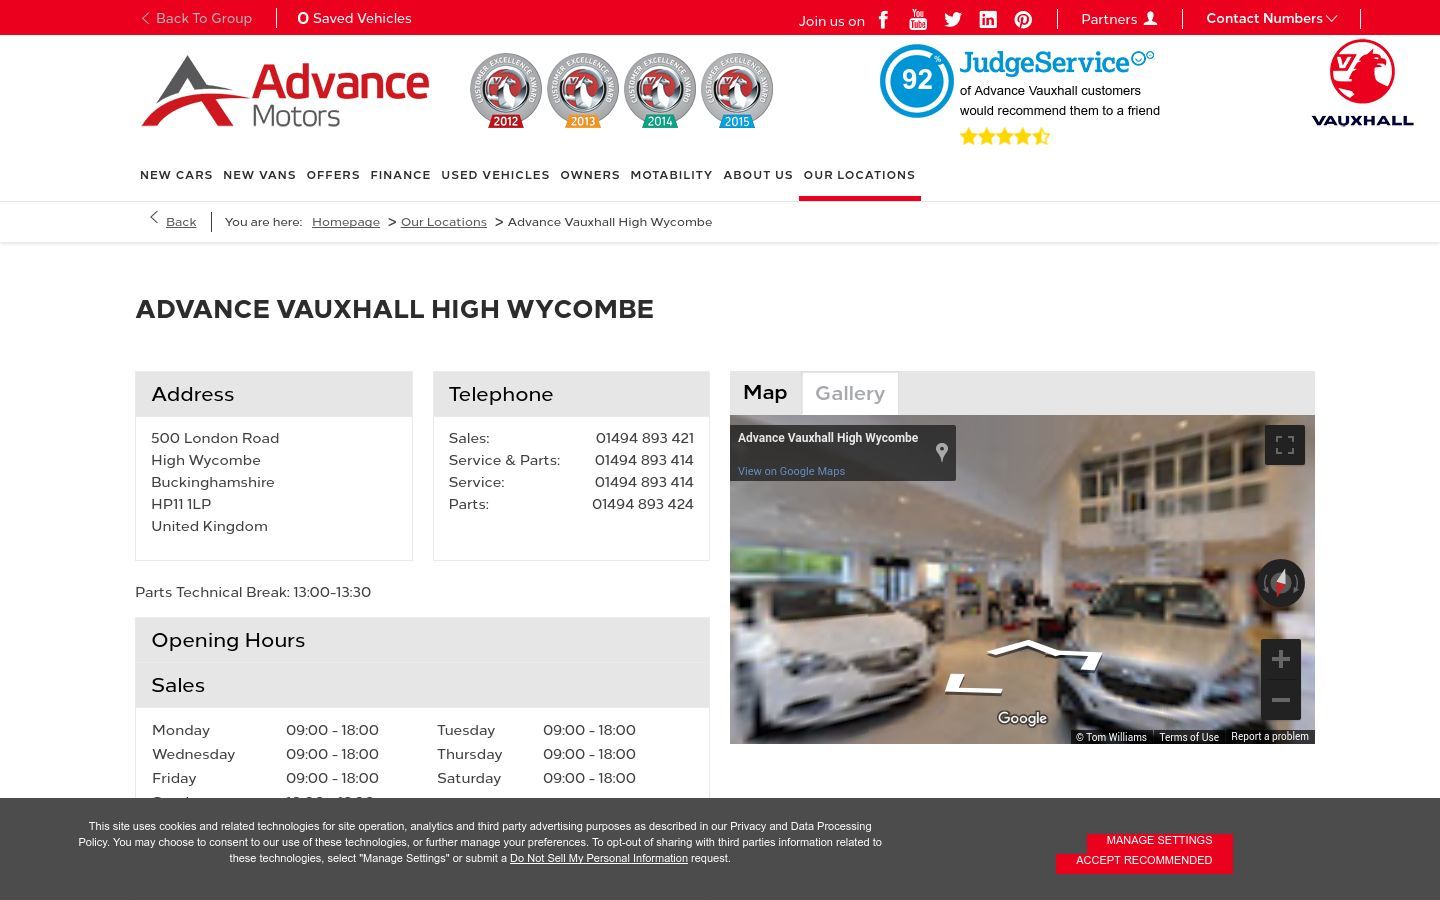
Task: Open the Our Locations menu
Action: [860, 175]
